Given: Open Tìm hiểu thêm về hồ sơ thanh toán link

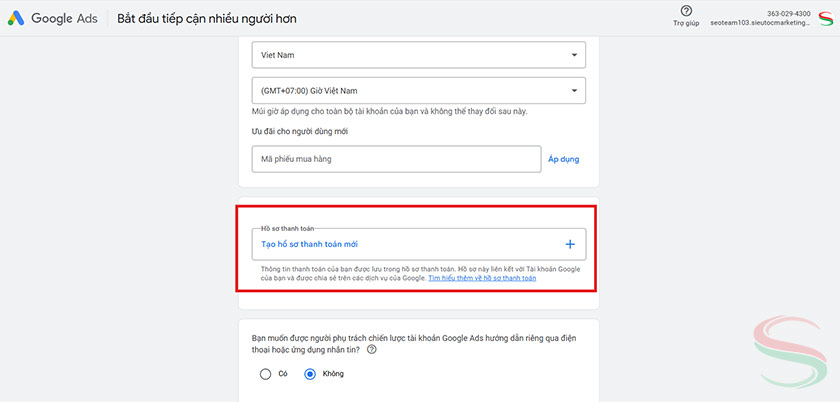Looking at the screenshot, I should pos(482,278).
